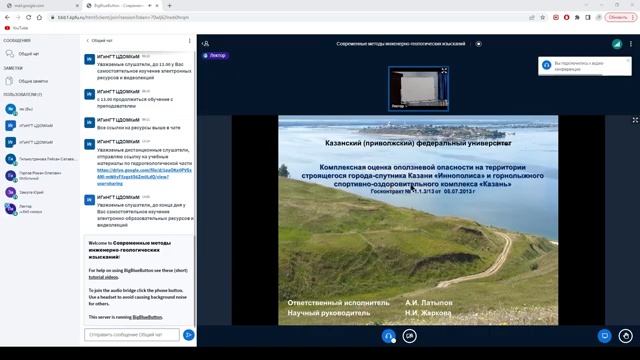Raise hand button at bottom right
The image size is (640, 360).
[625, 336]
